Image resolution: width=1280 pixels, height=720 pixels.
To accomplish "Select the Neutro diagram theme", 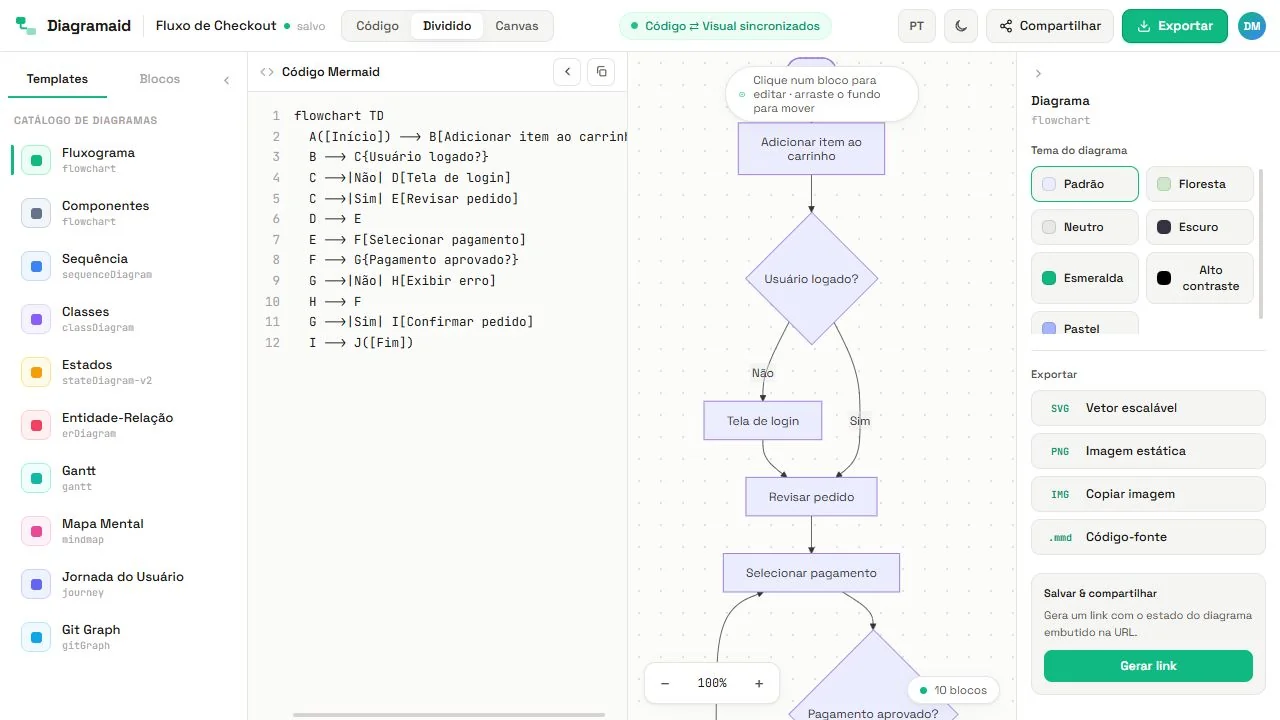I will [1085, 227].
